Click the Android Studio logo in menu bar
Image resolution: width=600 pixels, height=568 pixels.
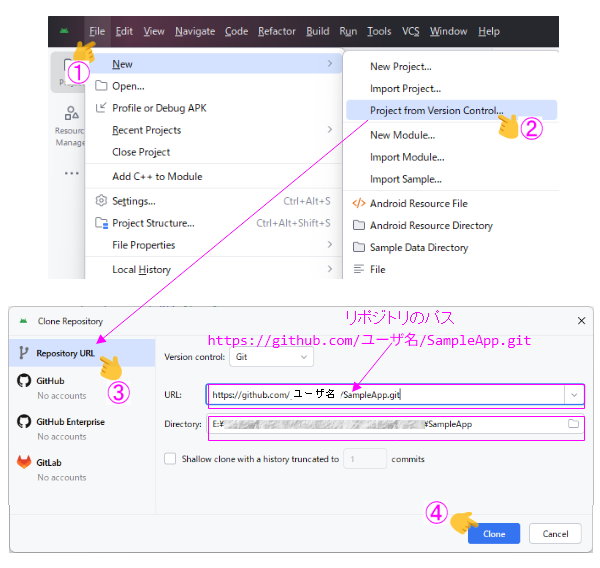(x=64, y=31)
